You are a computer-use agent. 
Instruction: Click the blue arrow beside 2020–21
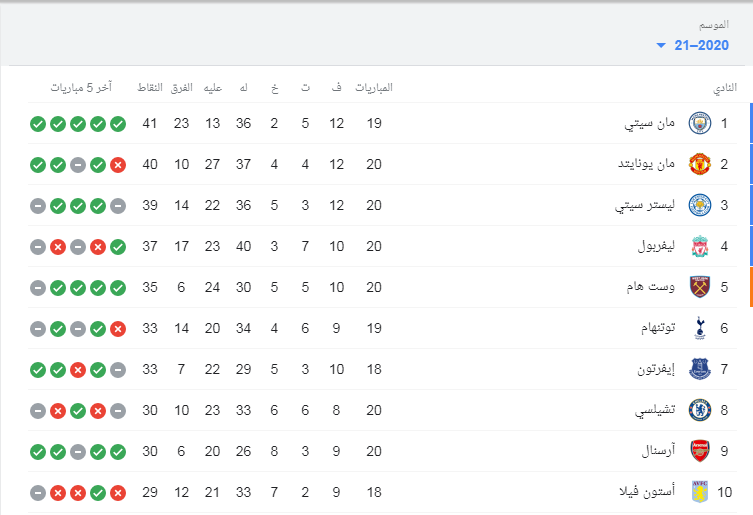[661, 46]
